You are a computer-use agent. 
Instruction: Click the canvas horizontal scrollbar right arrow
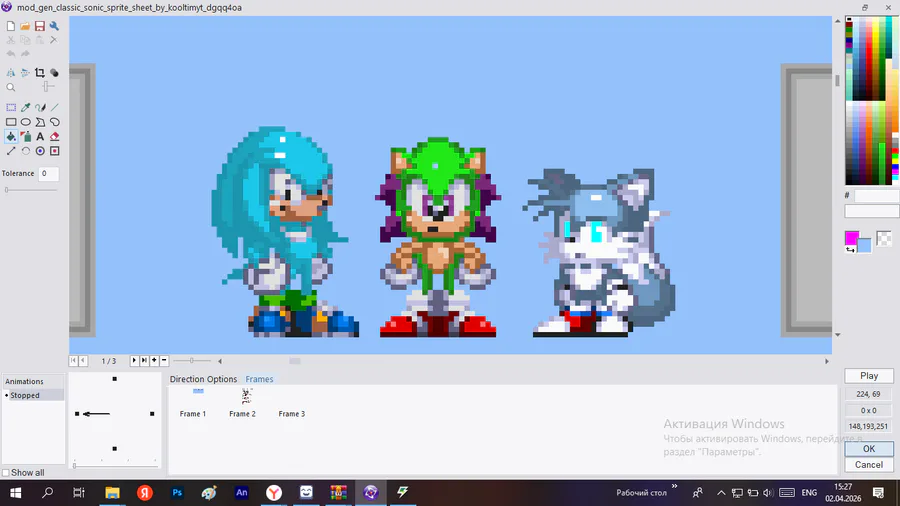(x=827, y=361)
